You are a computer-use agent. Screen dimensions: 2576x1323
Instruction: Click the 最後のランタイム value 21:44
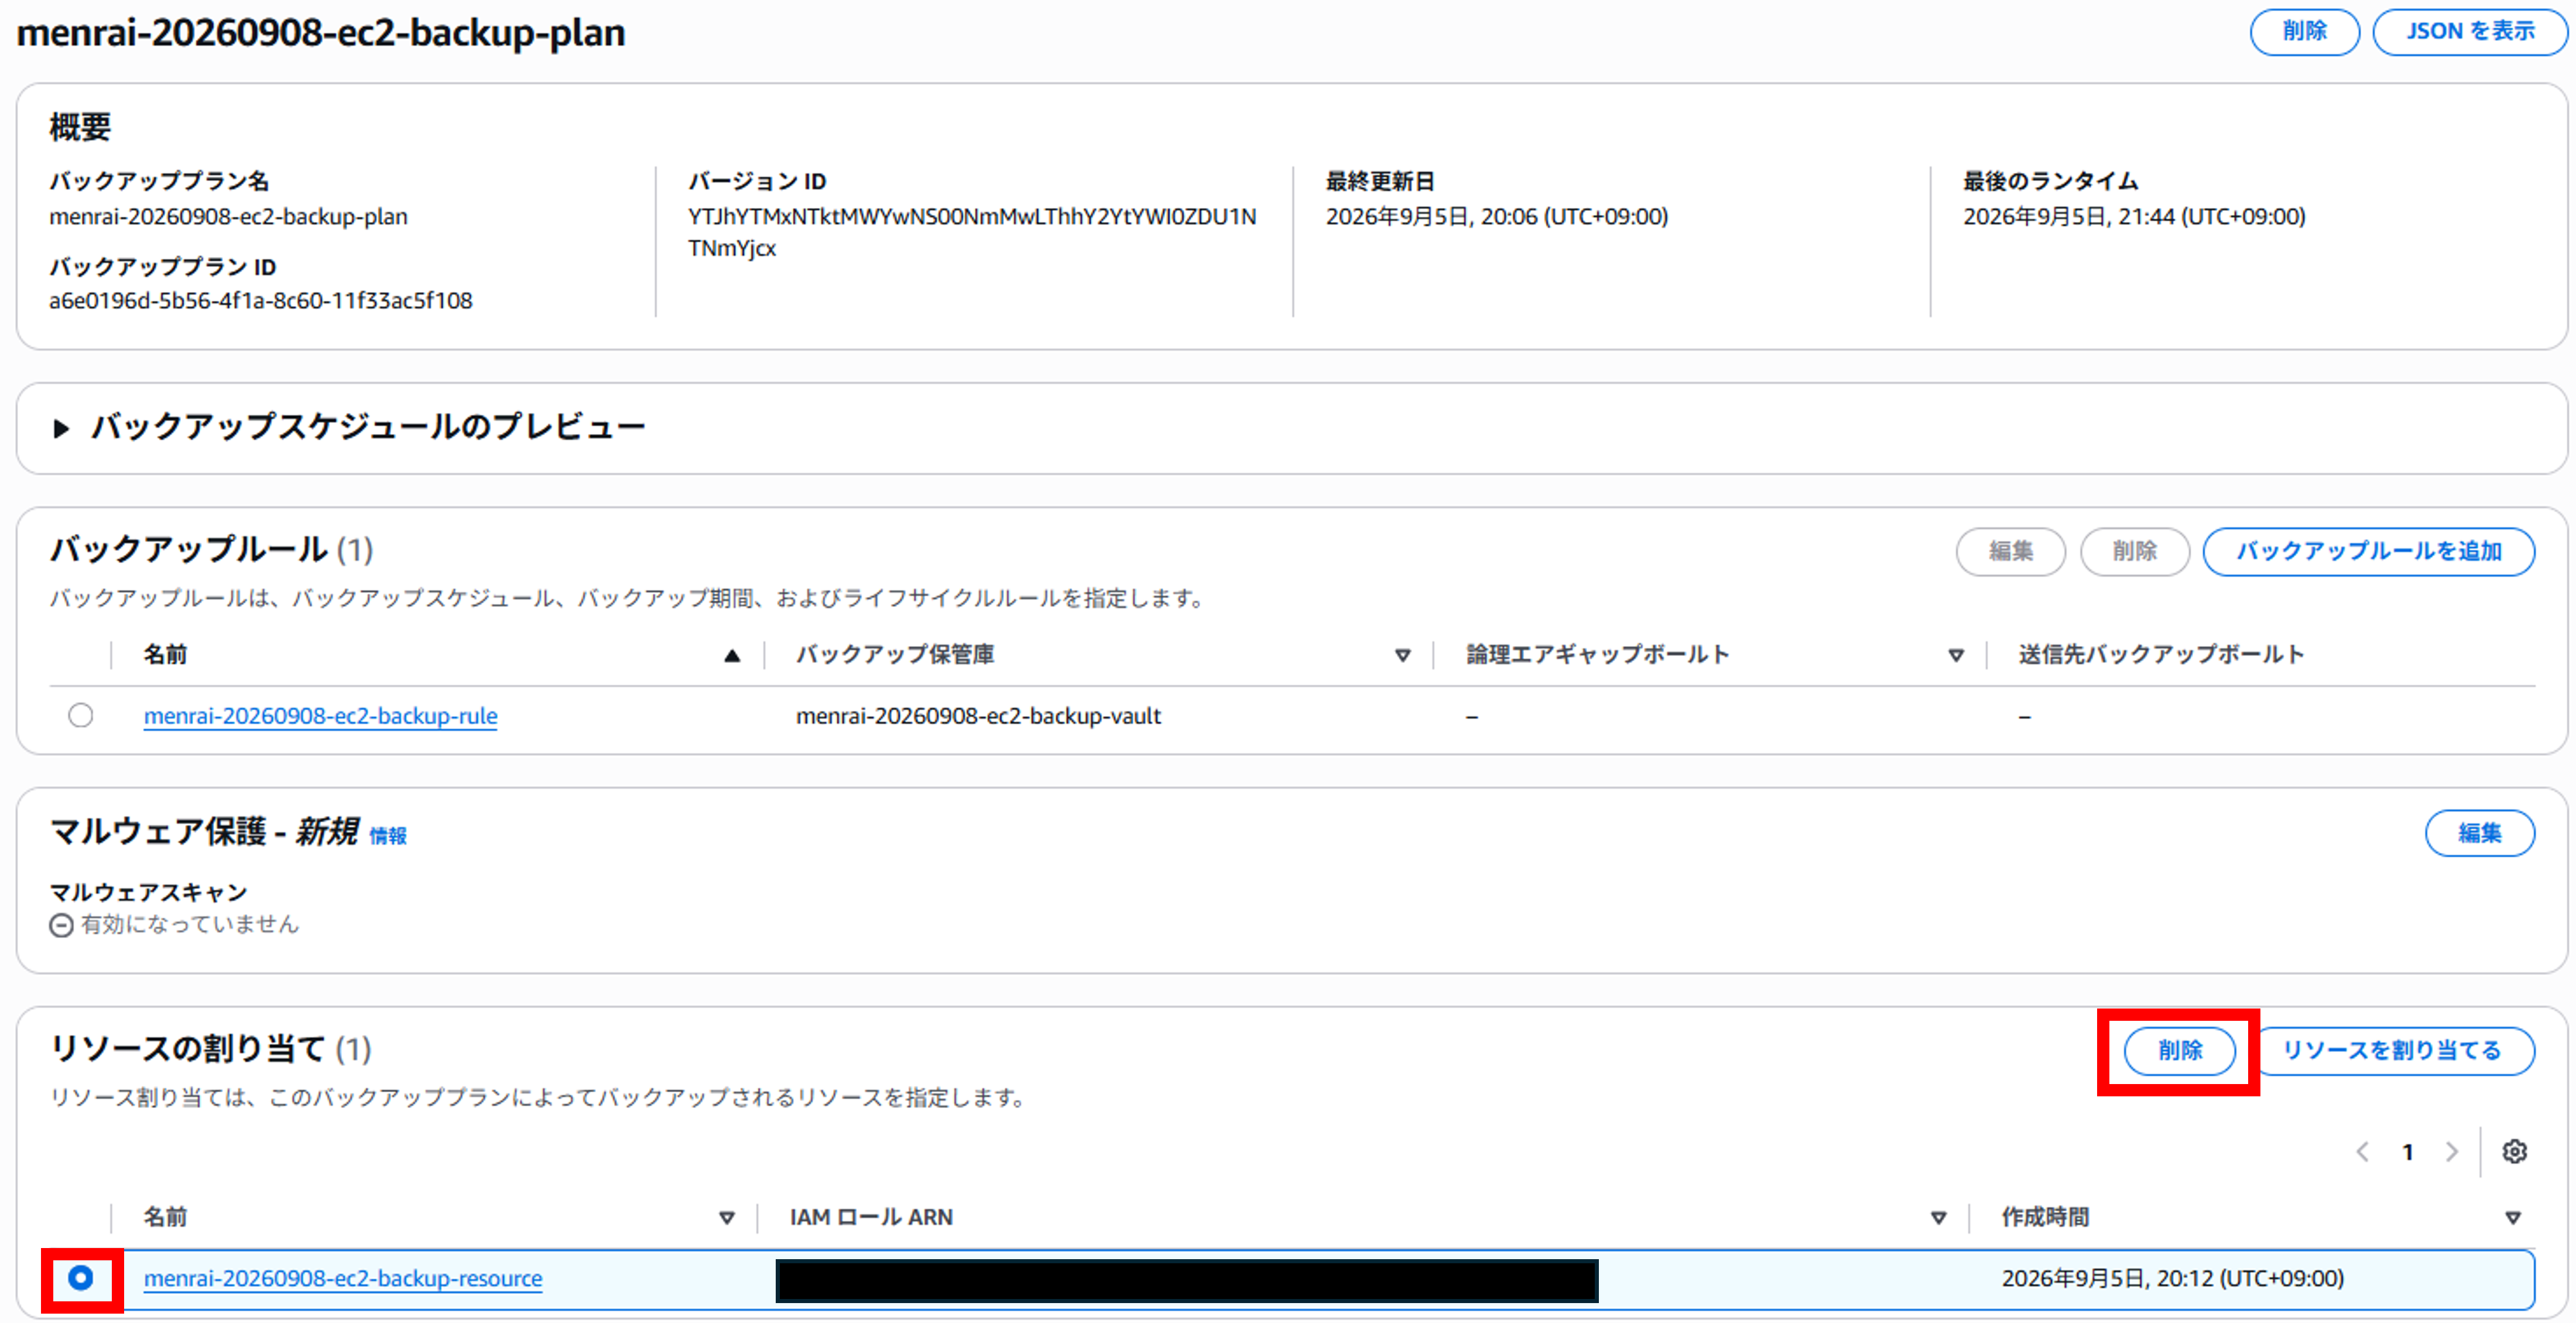pyautogui.click(x=2133, y=216)
